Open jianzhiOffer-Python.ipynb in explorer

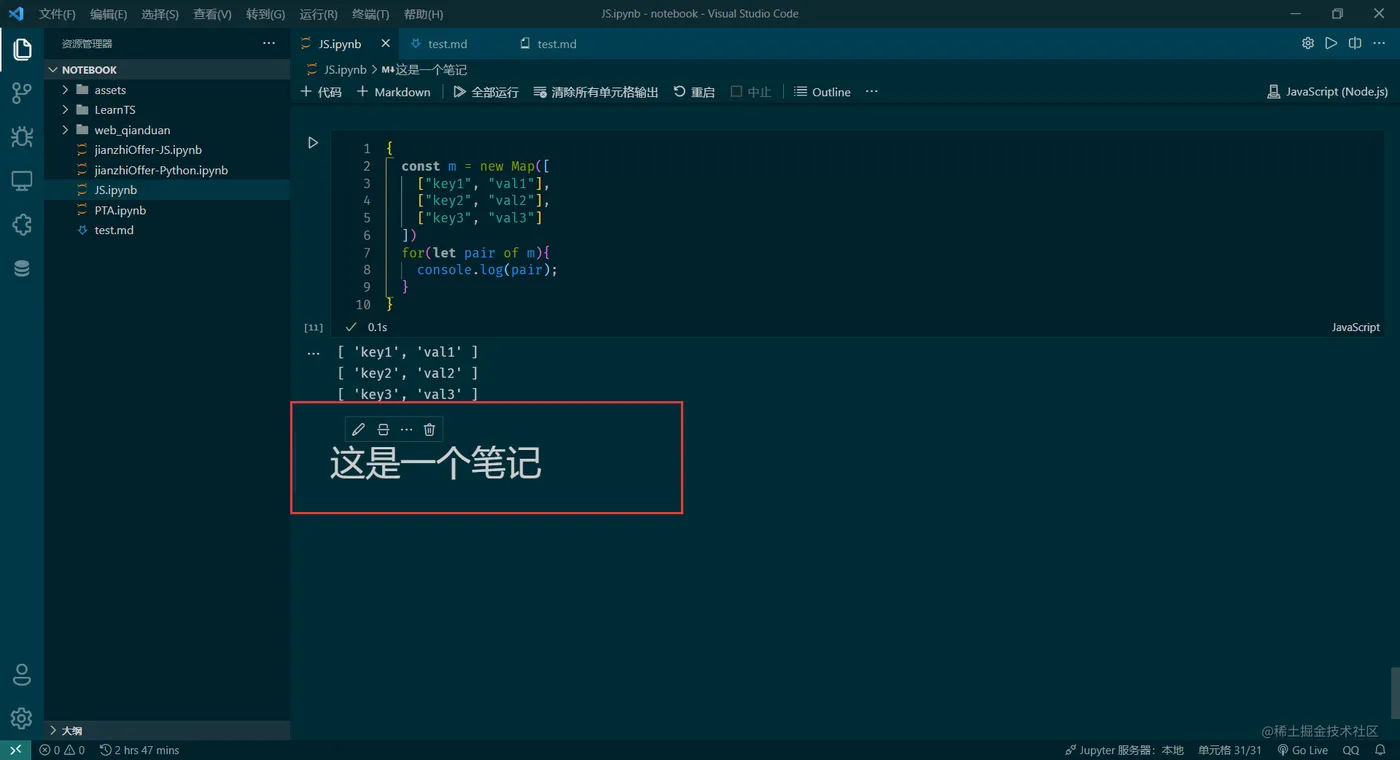click(161, 170)
